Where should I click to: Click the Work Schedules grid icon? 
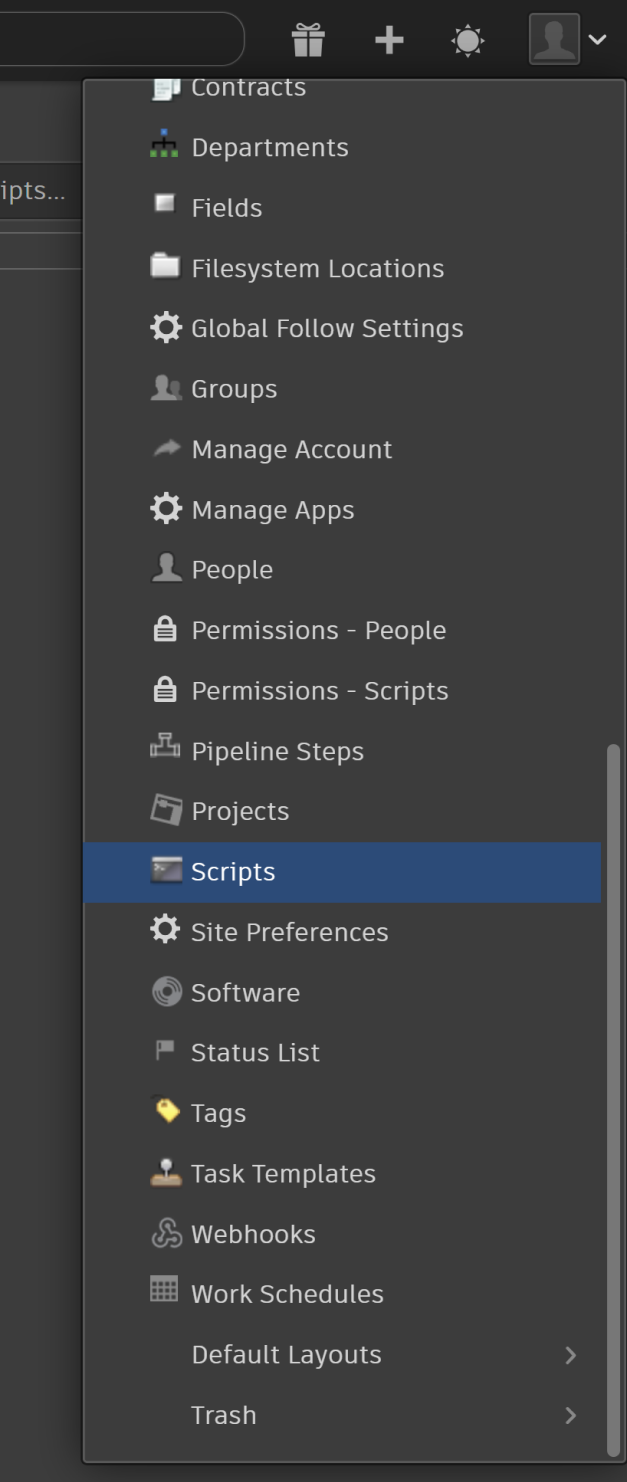[x=164, y=1291]
